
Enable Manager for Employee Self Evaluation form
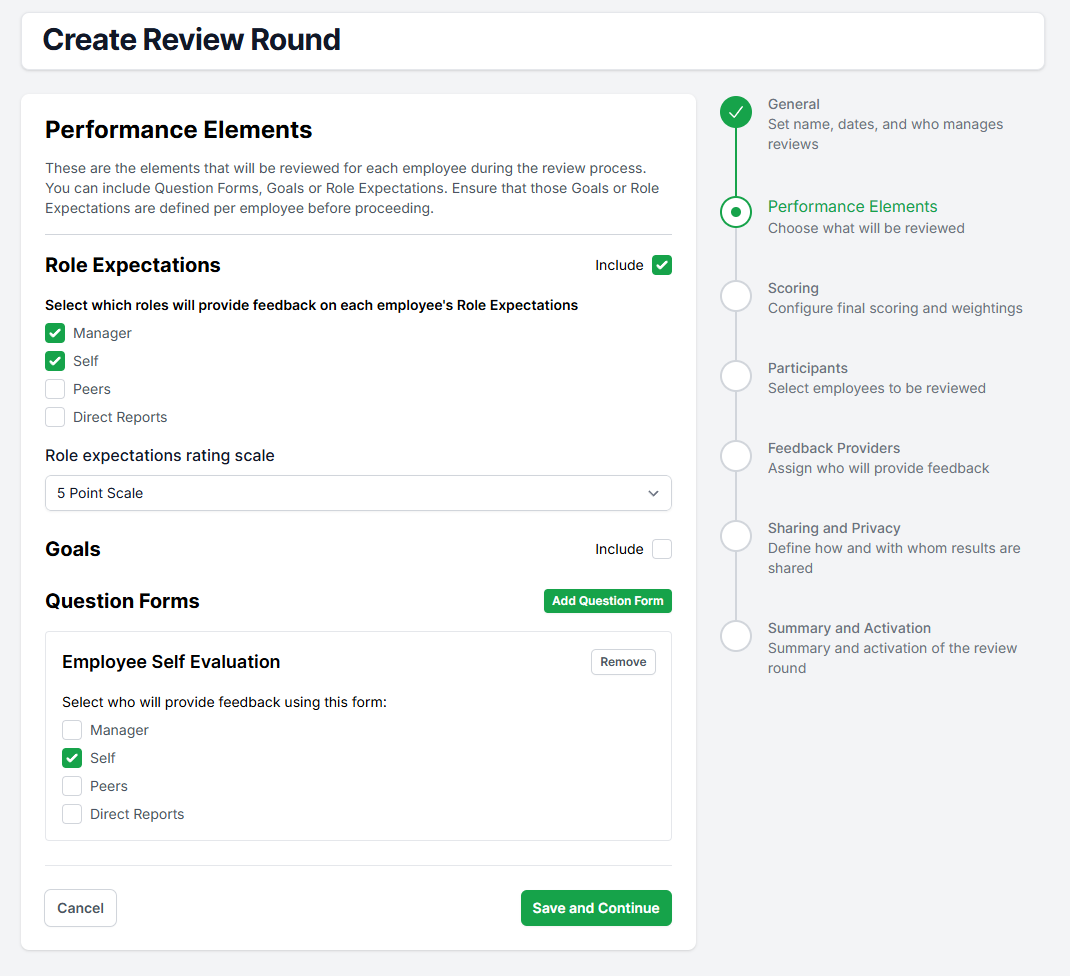[72, 730]
